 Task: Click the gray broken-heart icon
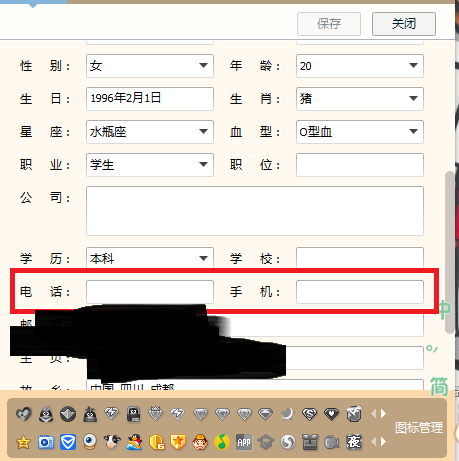23,414
